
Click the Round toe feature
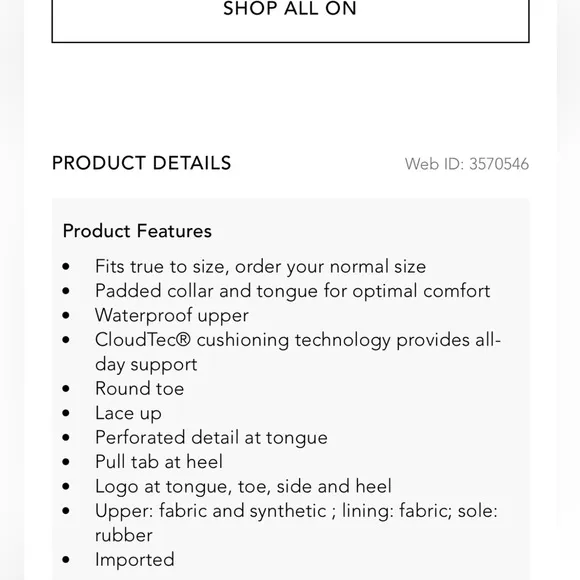point(139,388)
